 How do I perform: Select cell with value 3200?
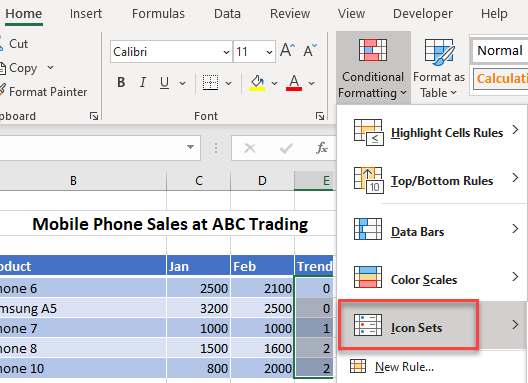(199, 308)
